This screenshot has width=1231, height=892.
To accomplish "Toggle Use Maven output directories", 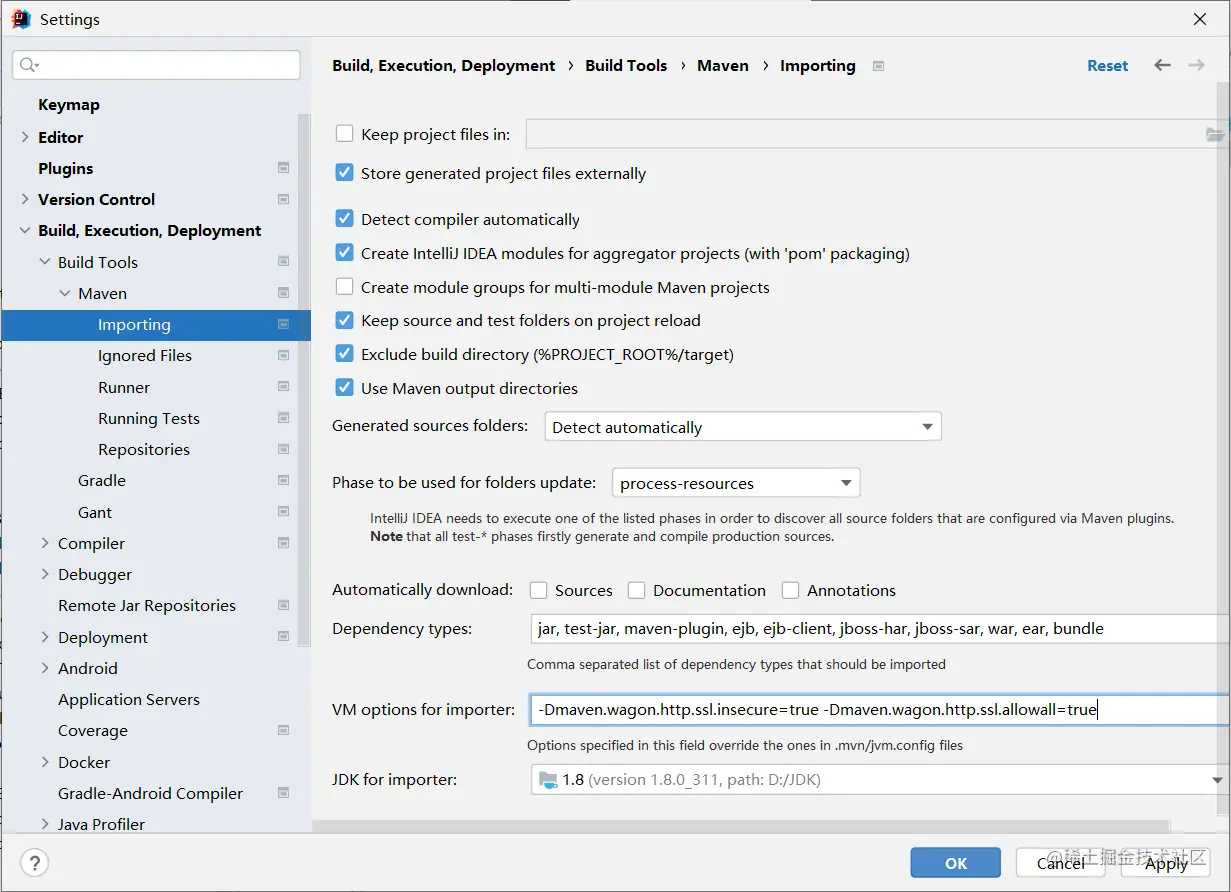I will click(x=344, y=388).
